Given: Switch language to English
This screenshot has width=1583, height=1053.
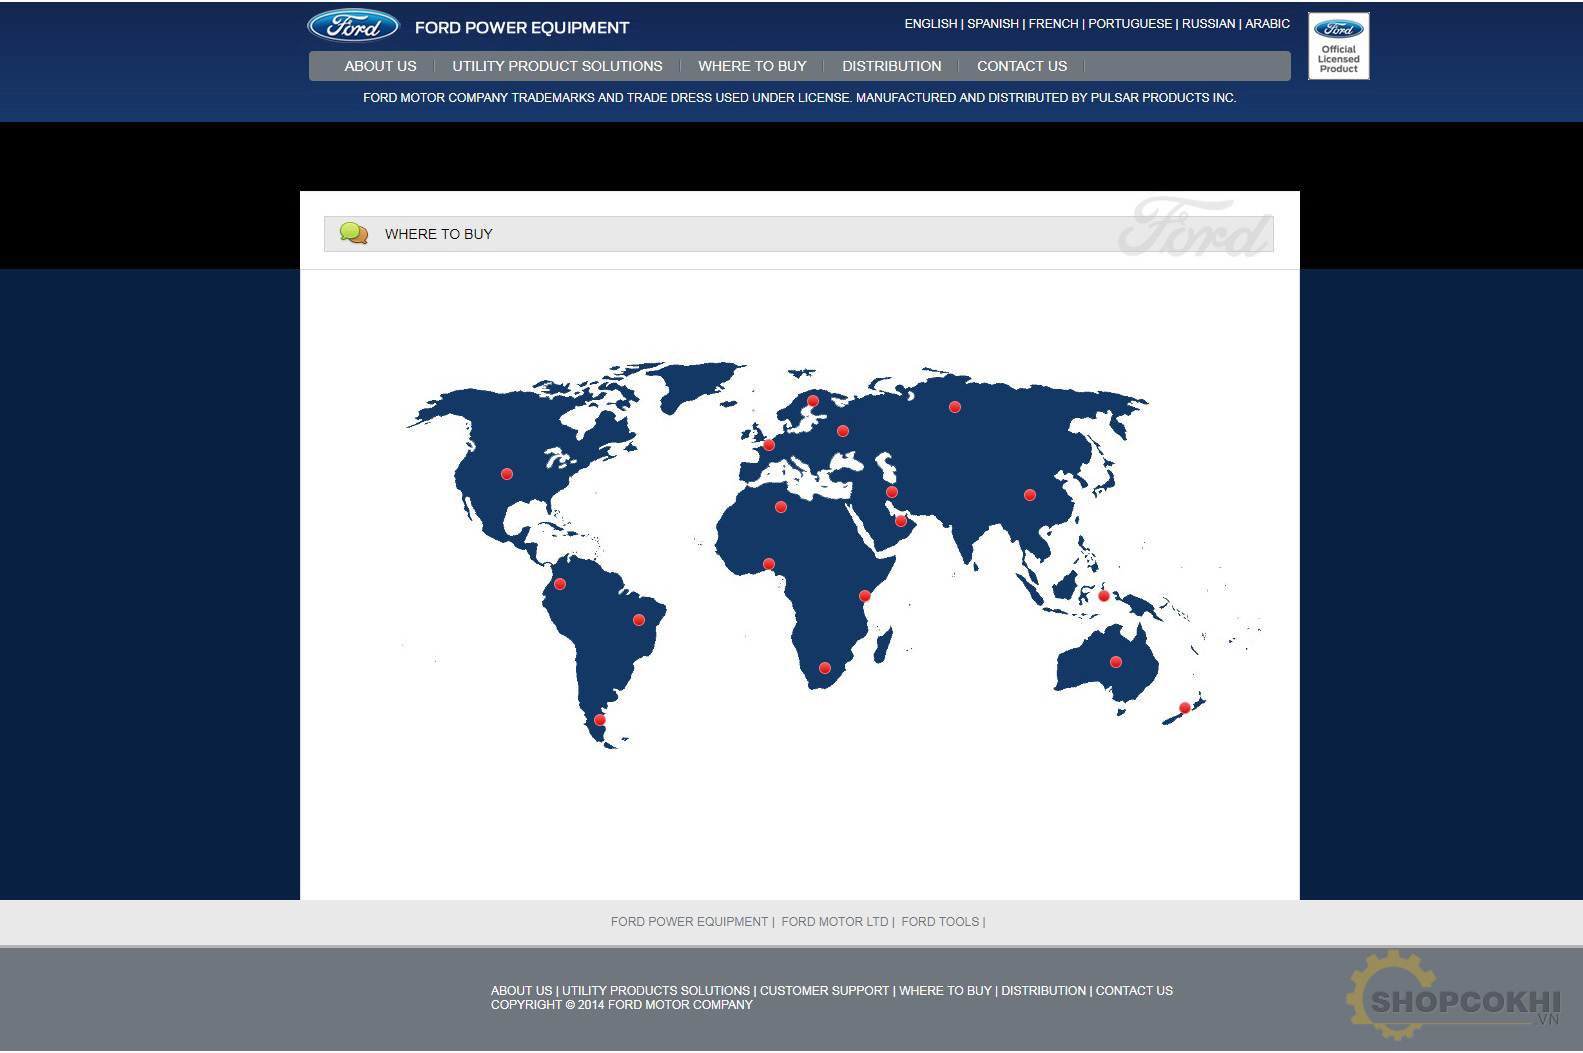Looking at the screenshot, I should pyautogui.click(x=931, y=23).
